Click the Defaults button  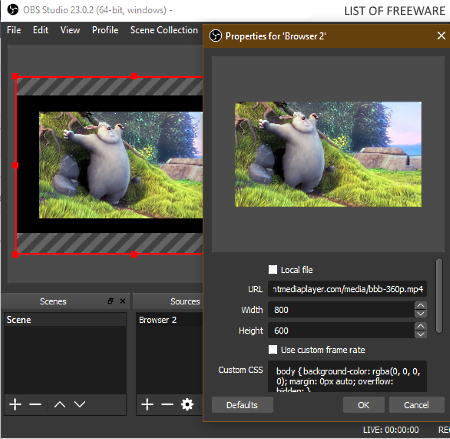[x=242, y=405]
